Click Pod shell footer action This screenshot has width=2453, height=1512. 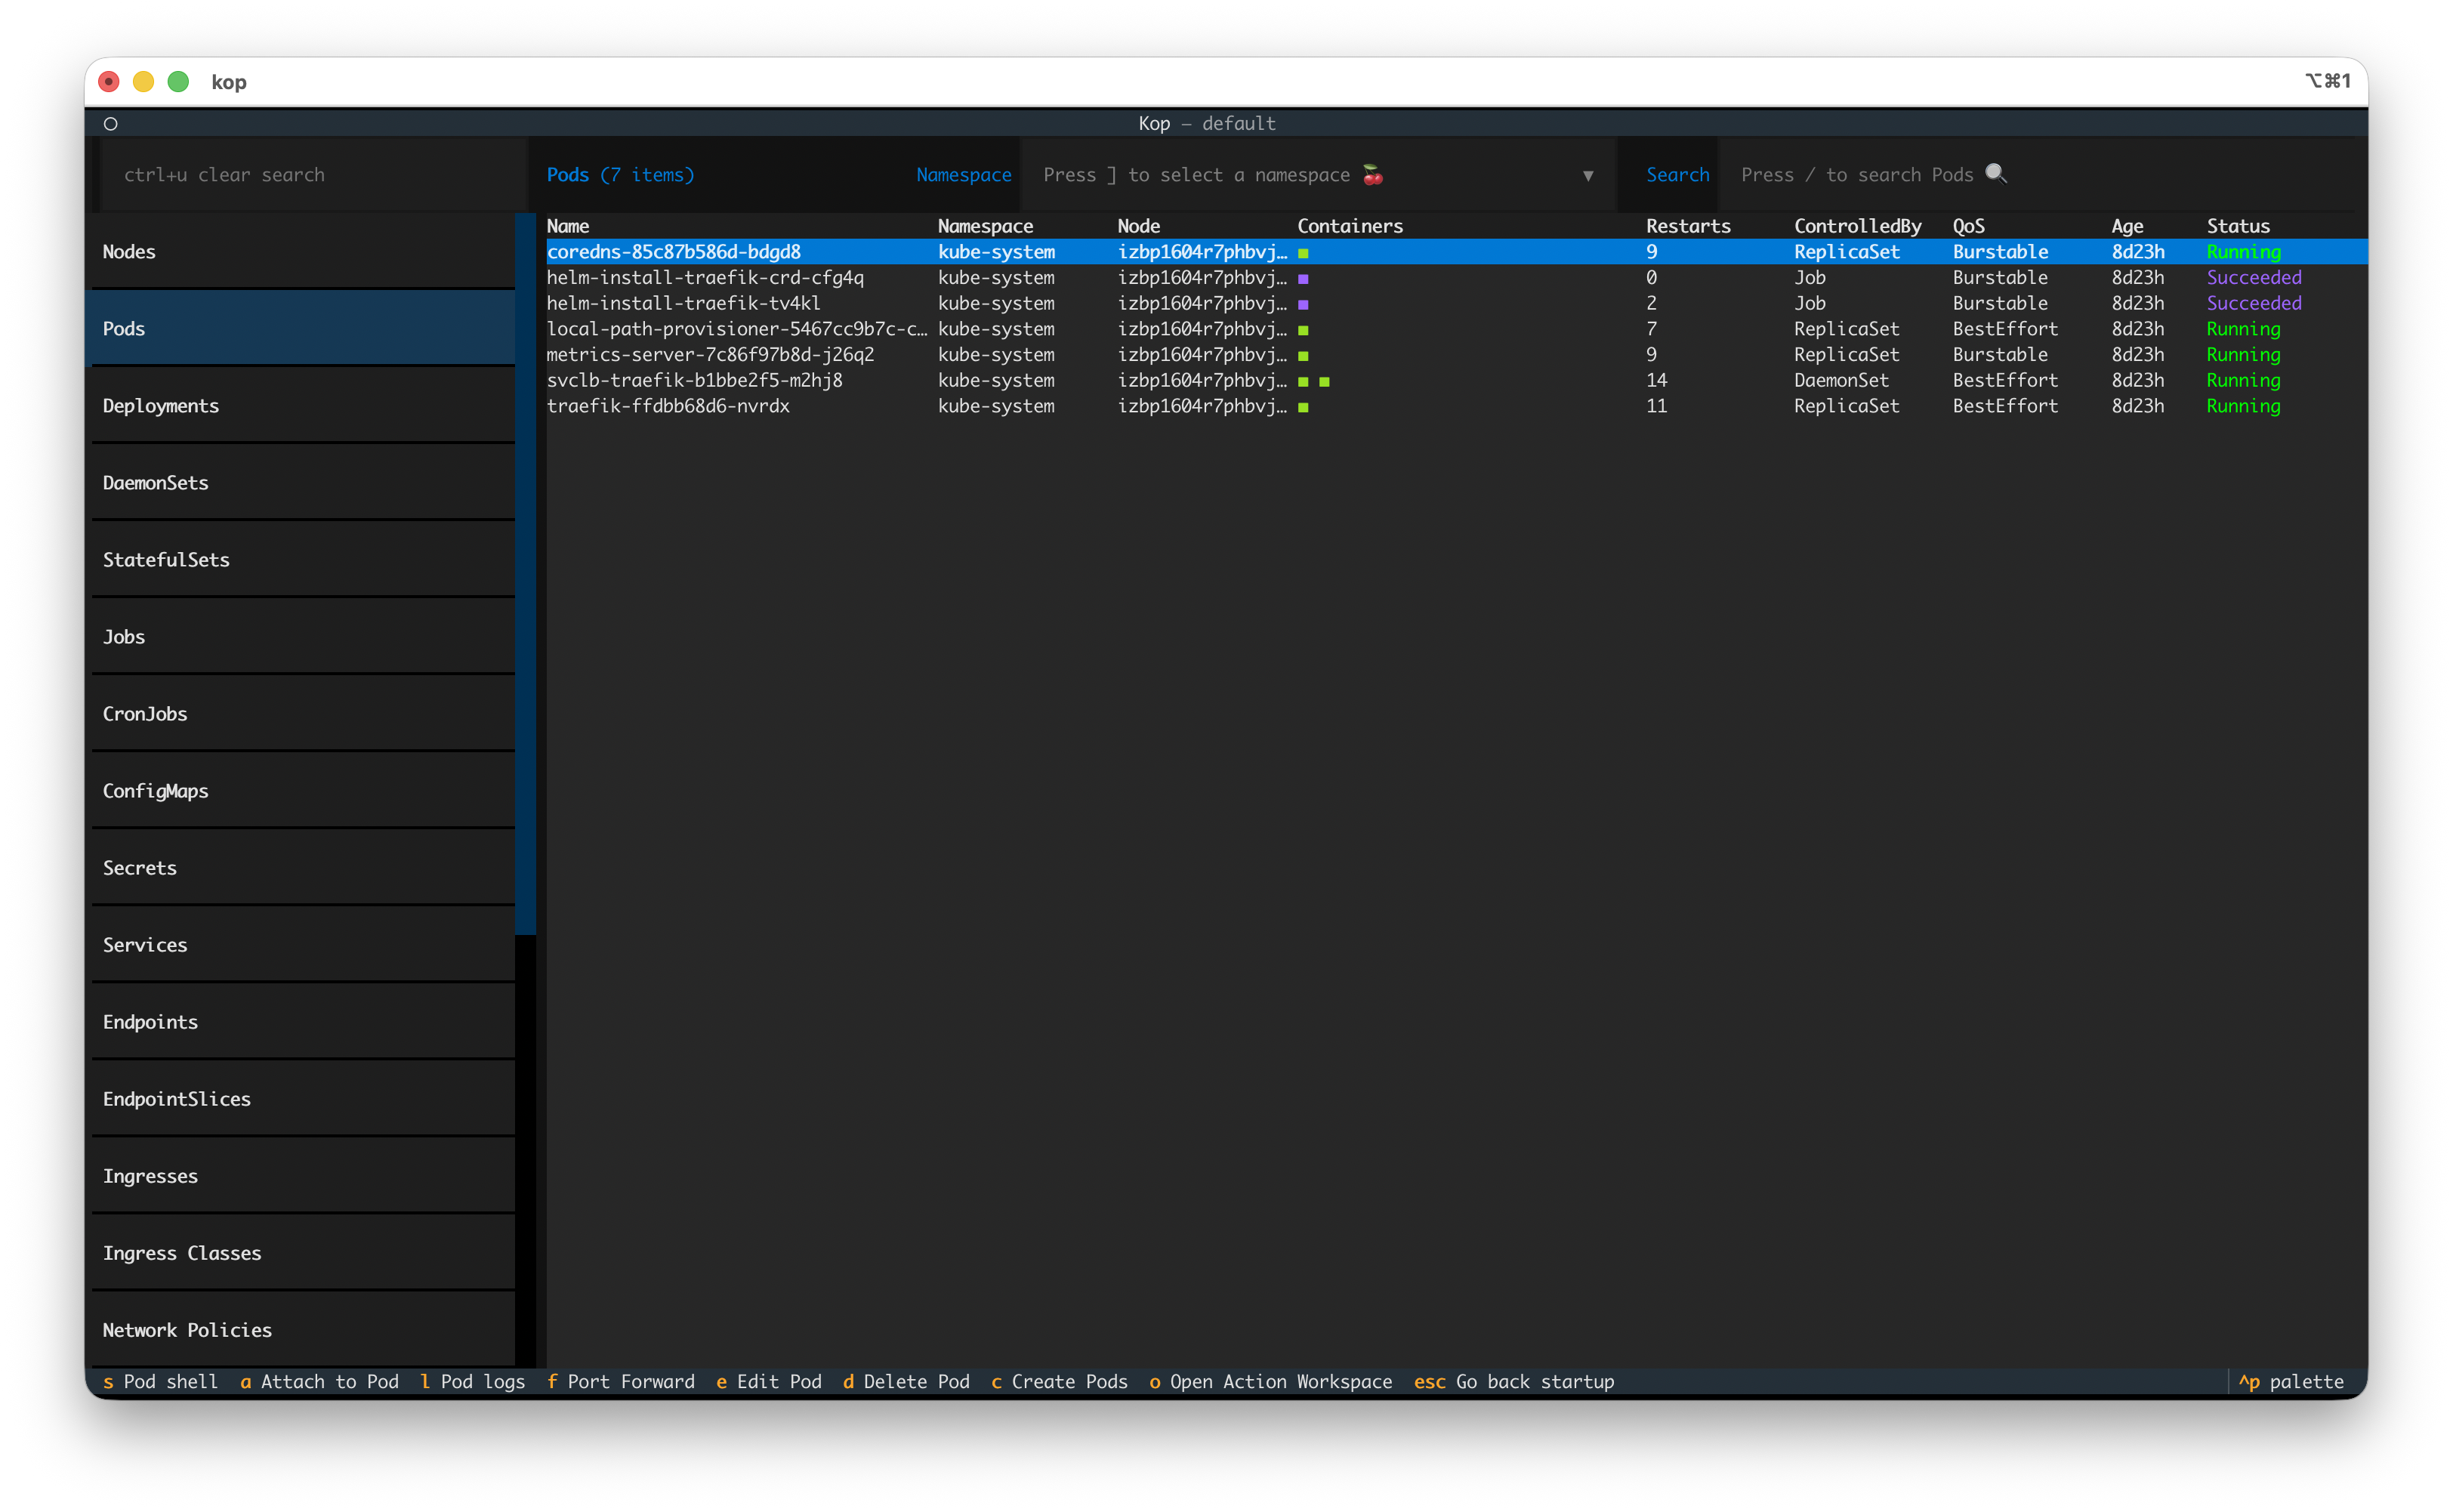160,1382
